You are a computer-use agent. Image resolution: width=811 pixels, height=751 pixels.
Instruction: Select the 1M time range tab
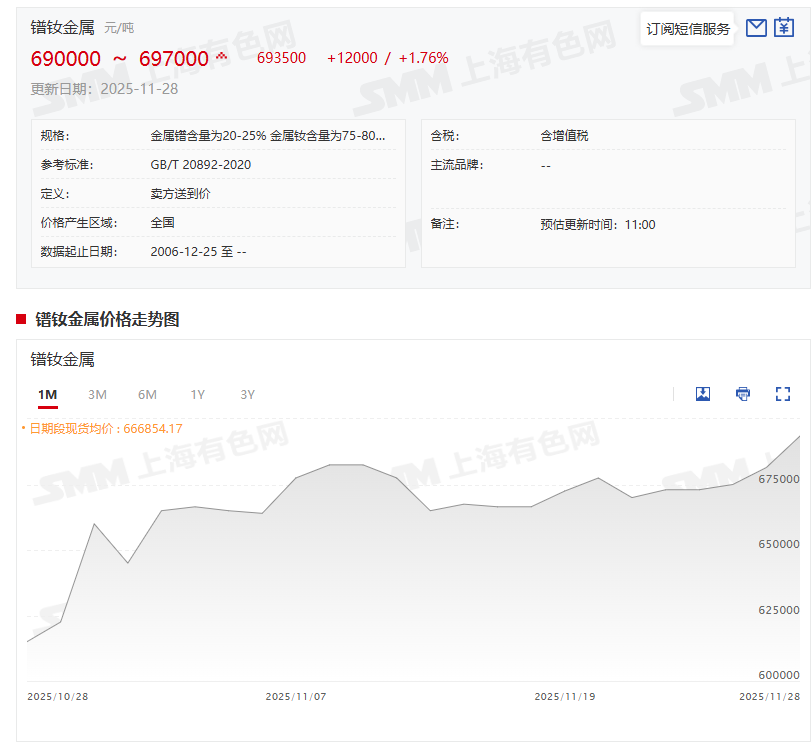pos(47,395)
